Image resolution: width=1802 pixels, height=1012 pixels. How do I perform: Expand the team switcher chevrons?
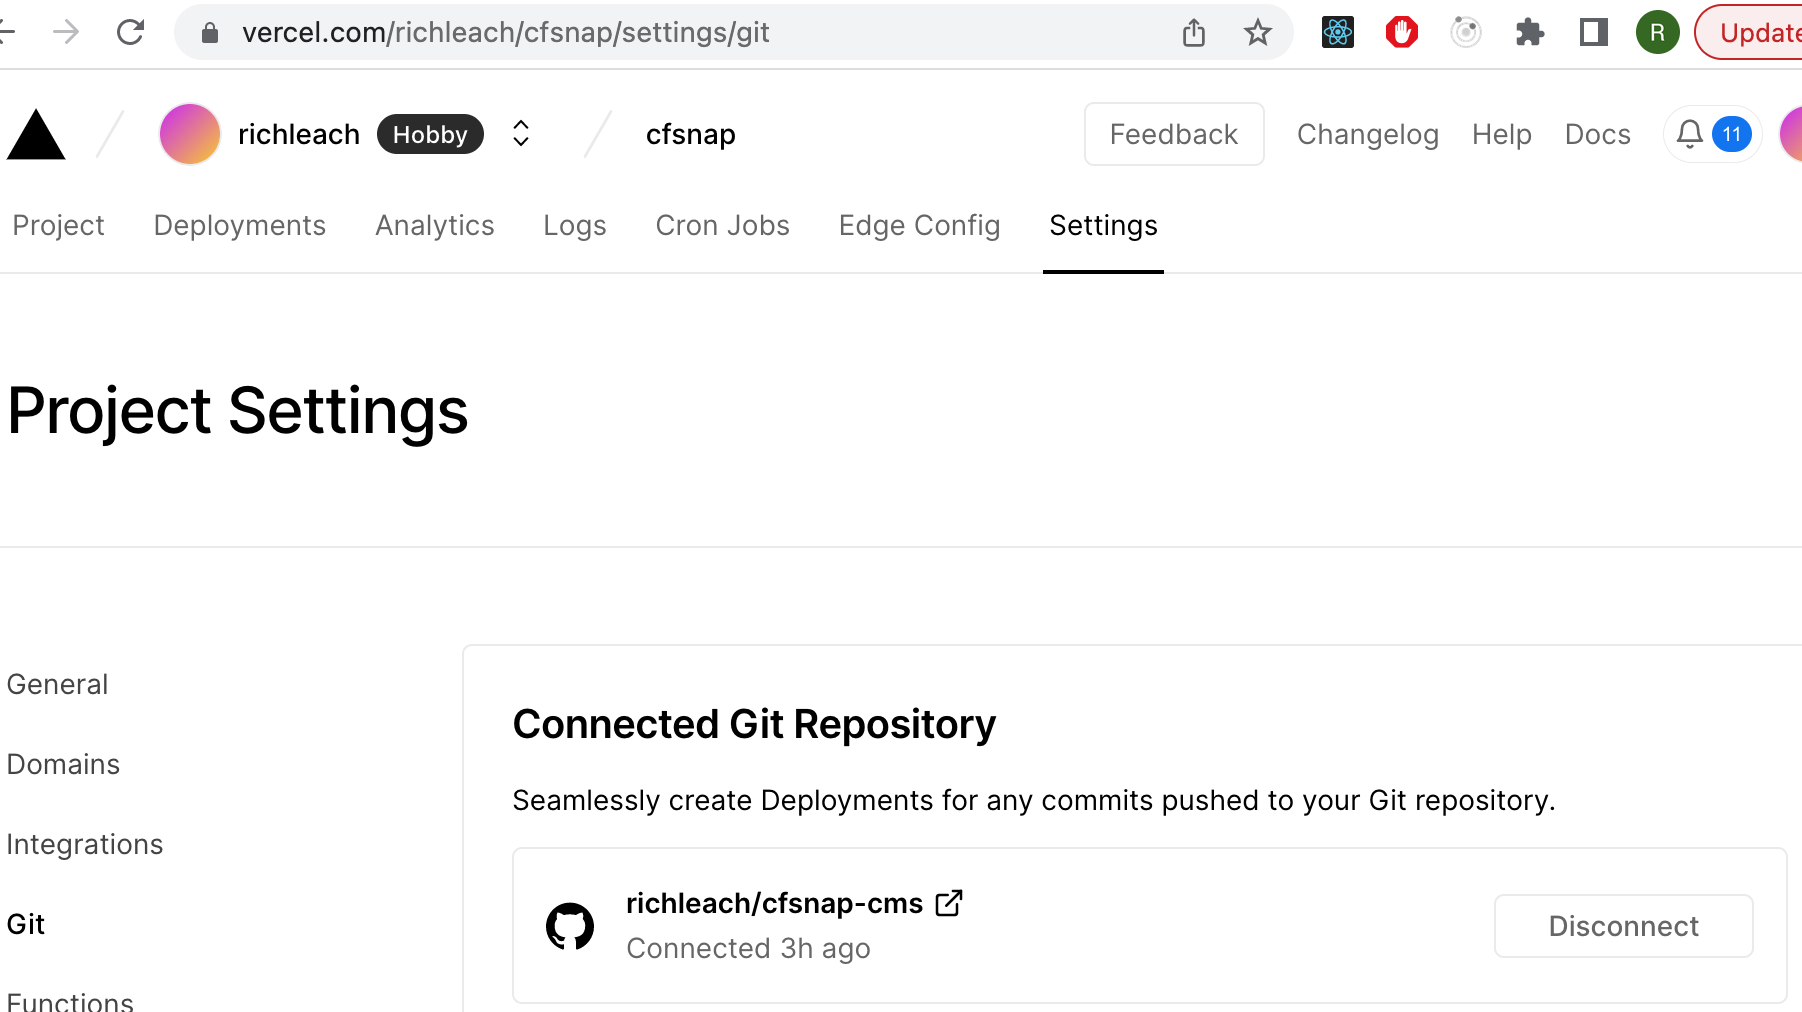521,134
